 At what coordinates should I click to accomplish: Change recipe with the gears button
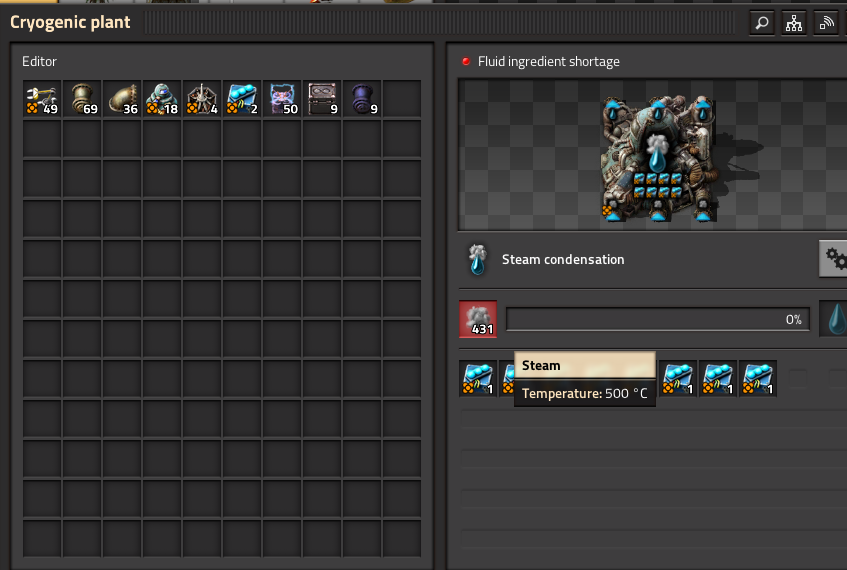(x=833, y=259)
